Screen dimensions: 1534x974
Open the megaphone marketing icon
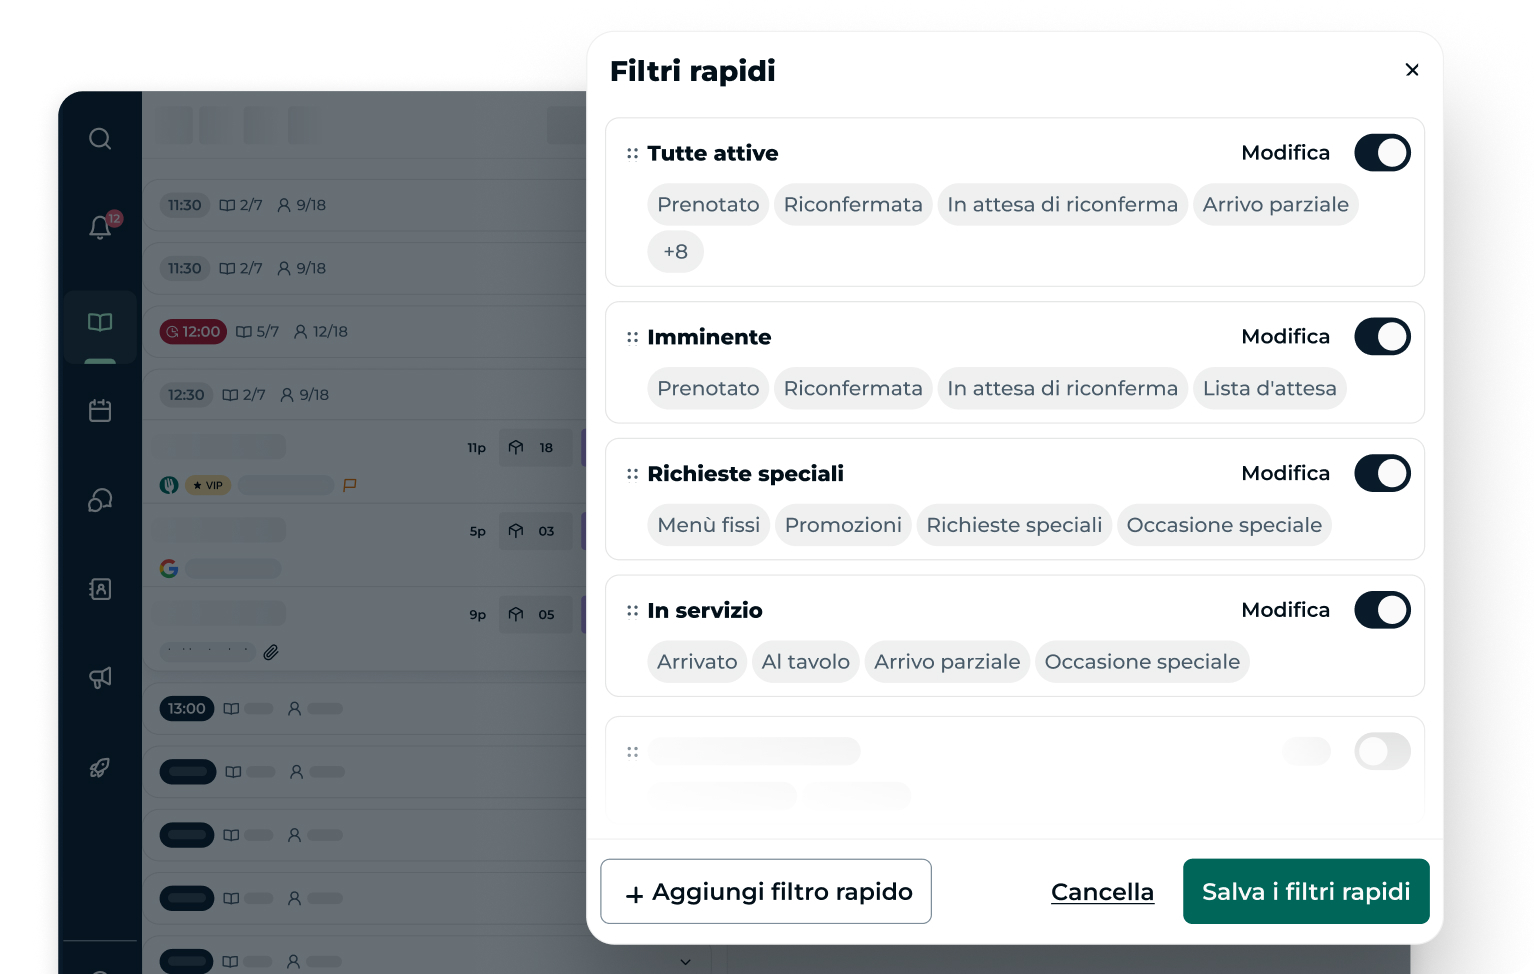[100, 678]
